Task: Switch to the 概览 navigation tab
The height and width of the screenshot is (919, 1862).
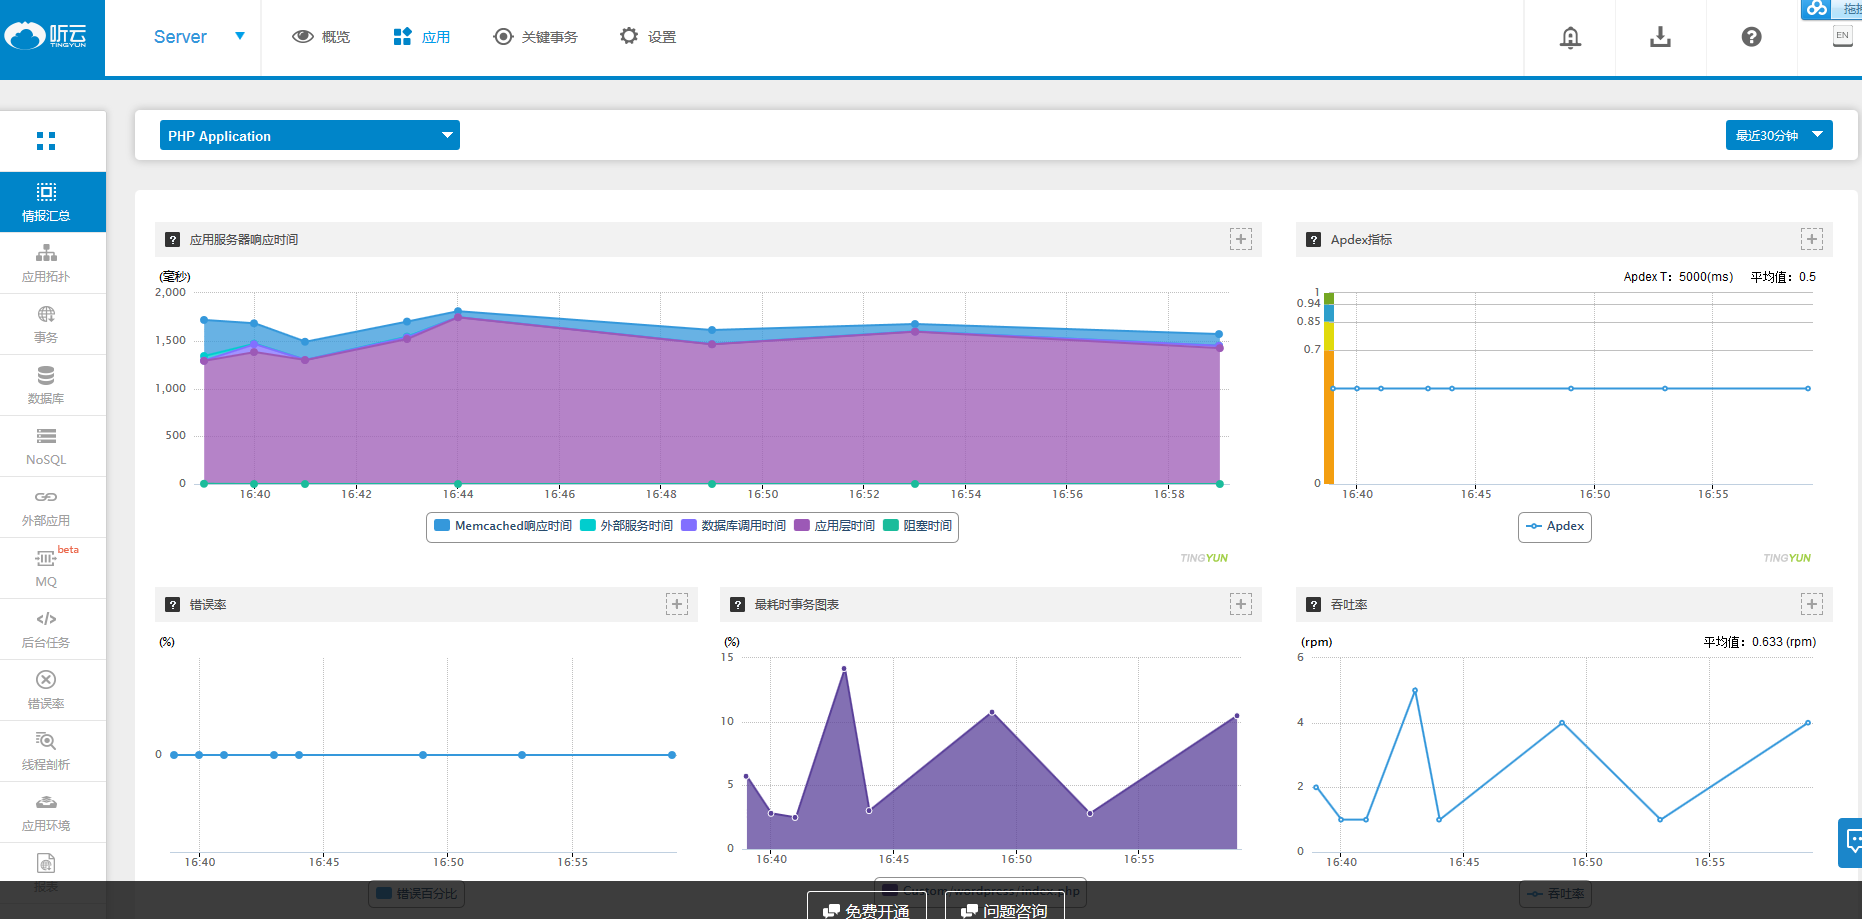Action: [321, 36]
